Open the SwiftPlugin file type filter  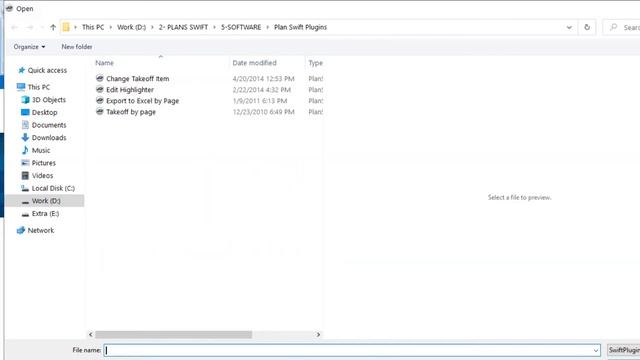[x=623, y=350]
